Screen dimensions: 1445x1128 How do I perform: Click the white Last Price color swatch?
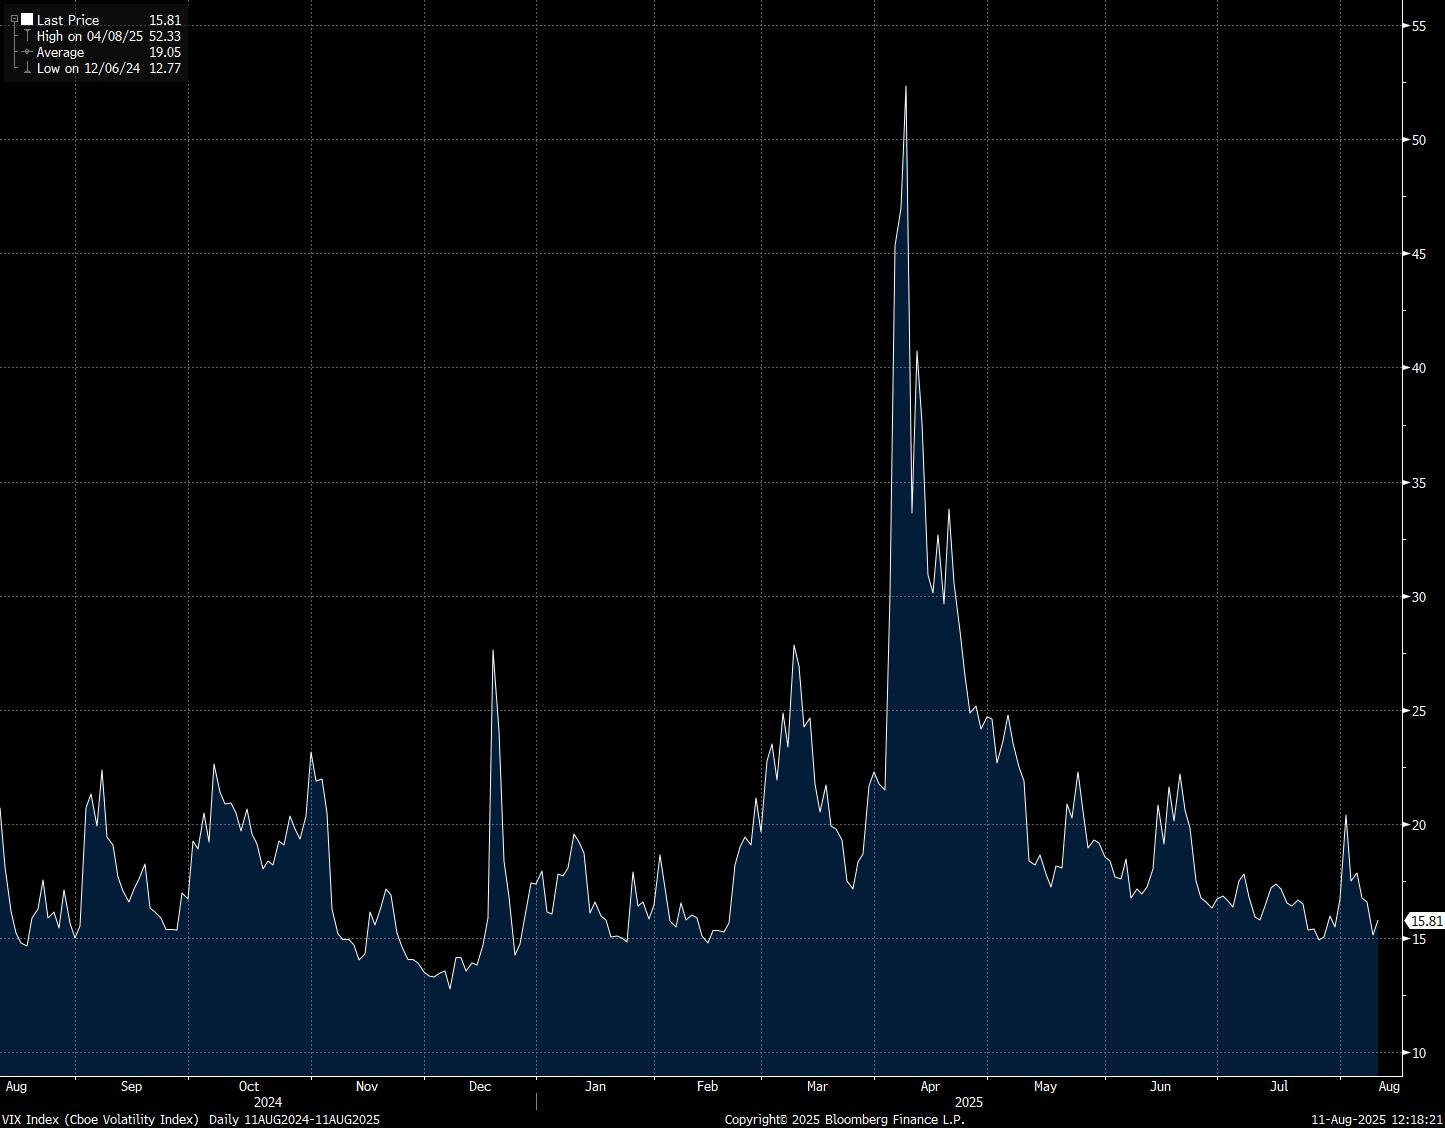pos(27,20)
